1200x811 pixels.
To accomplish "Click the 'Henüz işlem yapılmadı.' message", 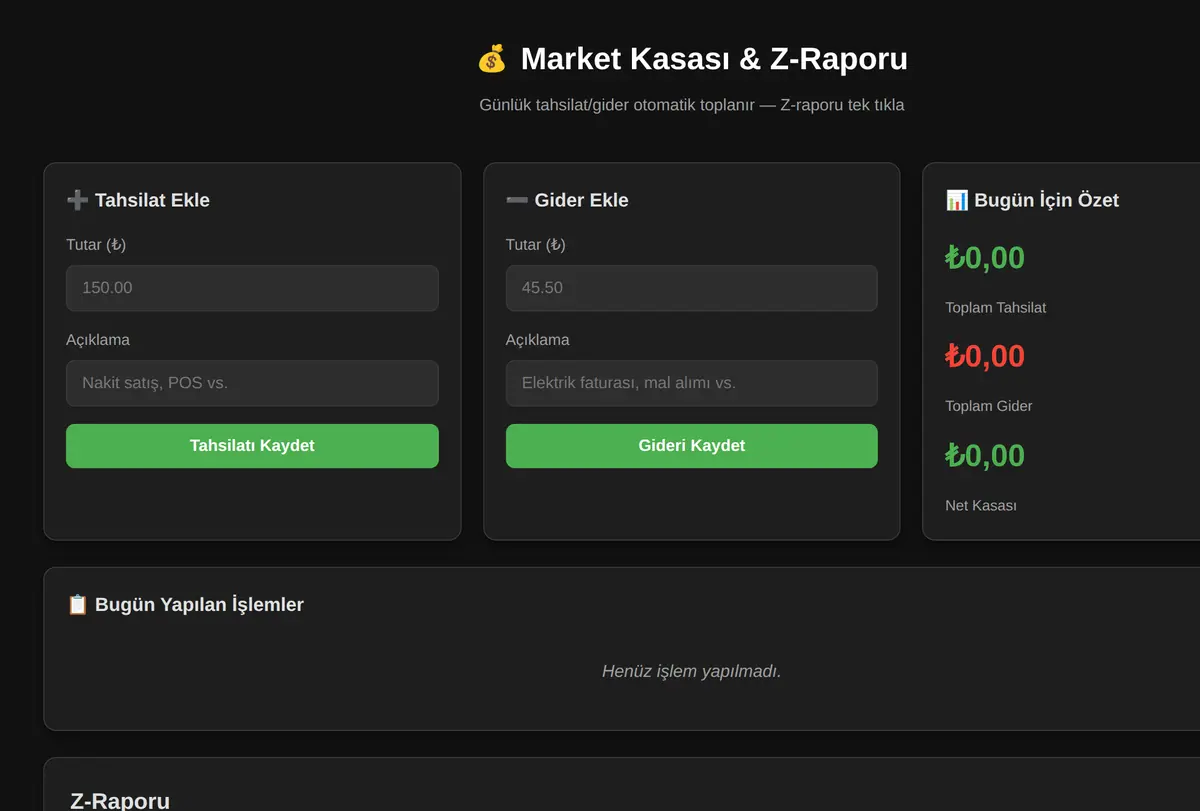I will (692, 671).
